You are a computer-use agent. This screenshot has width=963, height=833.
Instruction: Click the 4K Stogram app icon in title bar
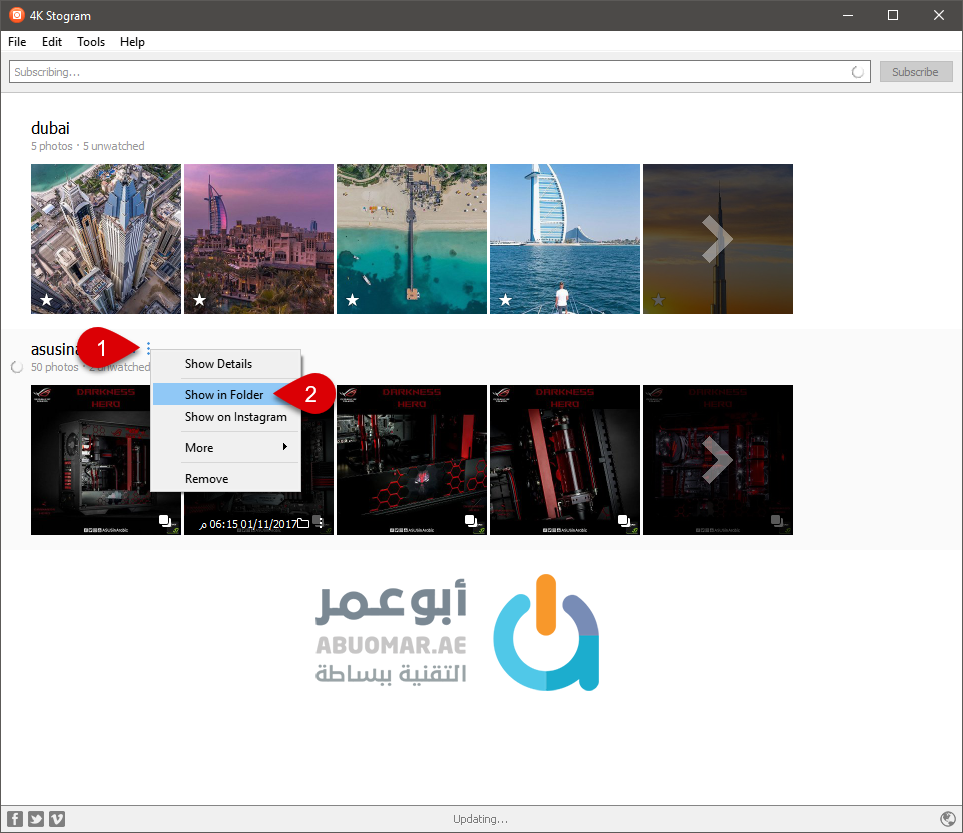(16, 15)
